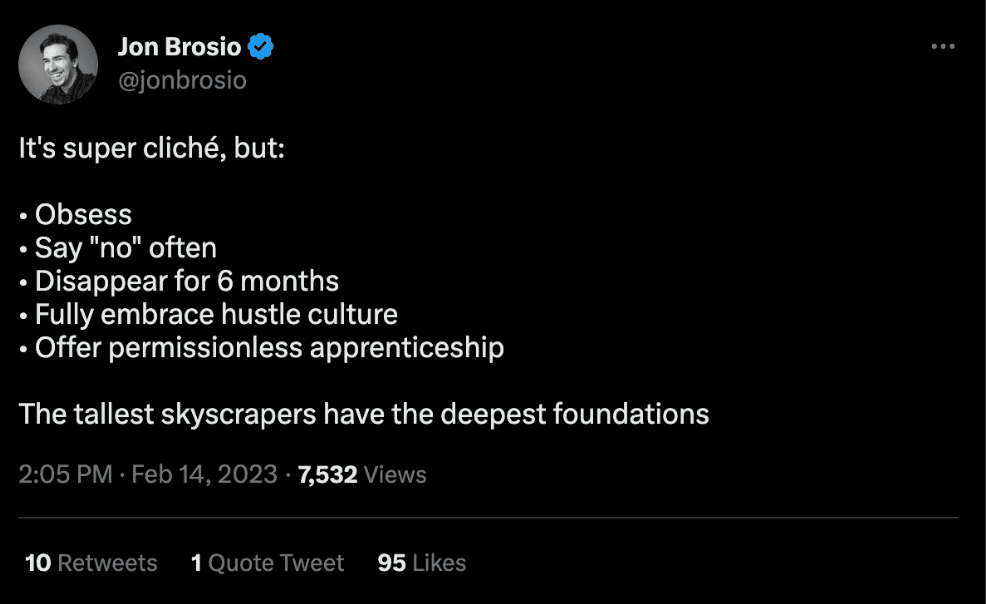Click the Jon Brosio display name
This screenshot has width=986, height=604.
pos(179,46)
